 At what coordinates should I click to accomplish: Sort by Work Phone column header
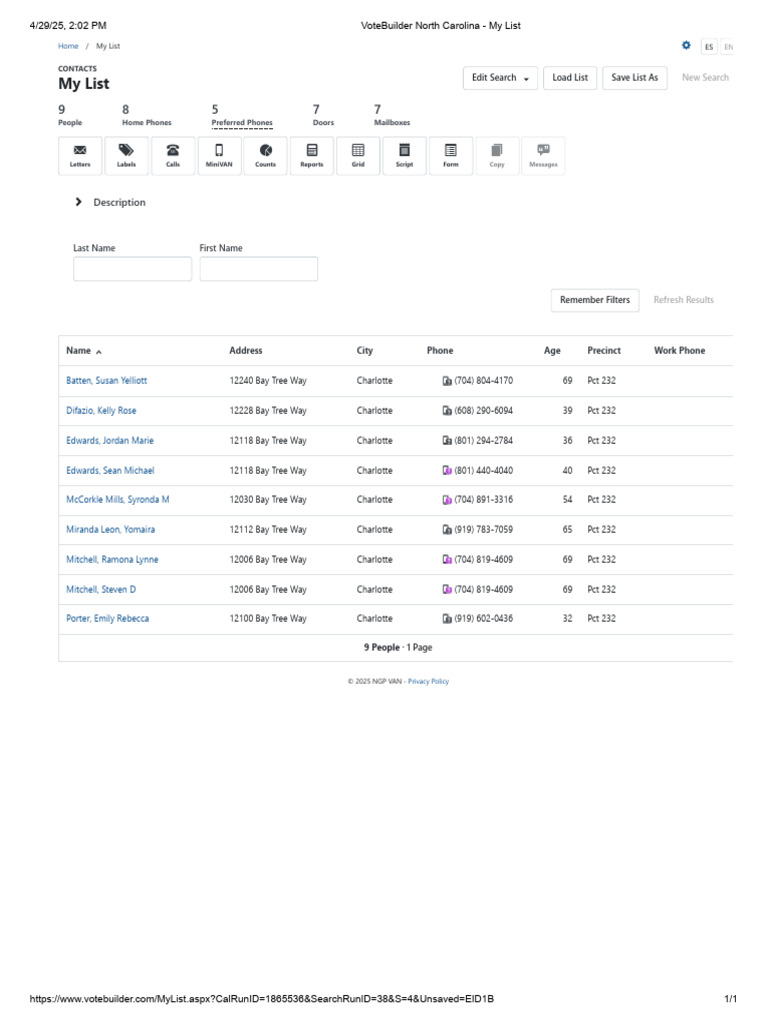[679, 351]
